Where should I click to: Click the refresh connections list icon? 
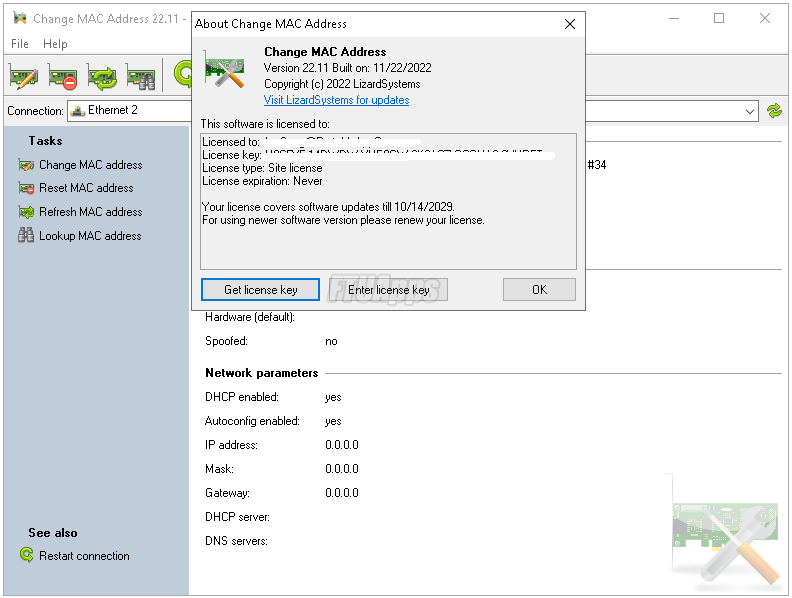(x=774, y=111)
